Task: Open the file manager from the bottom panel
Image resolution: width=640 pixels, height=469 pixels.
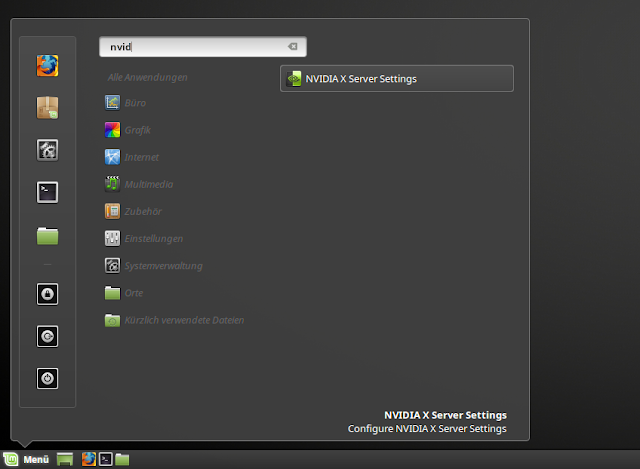Action: (x=122, y=460)
